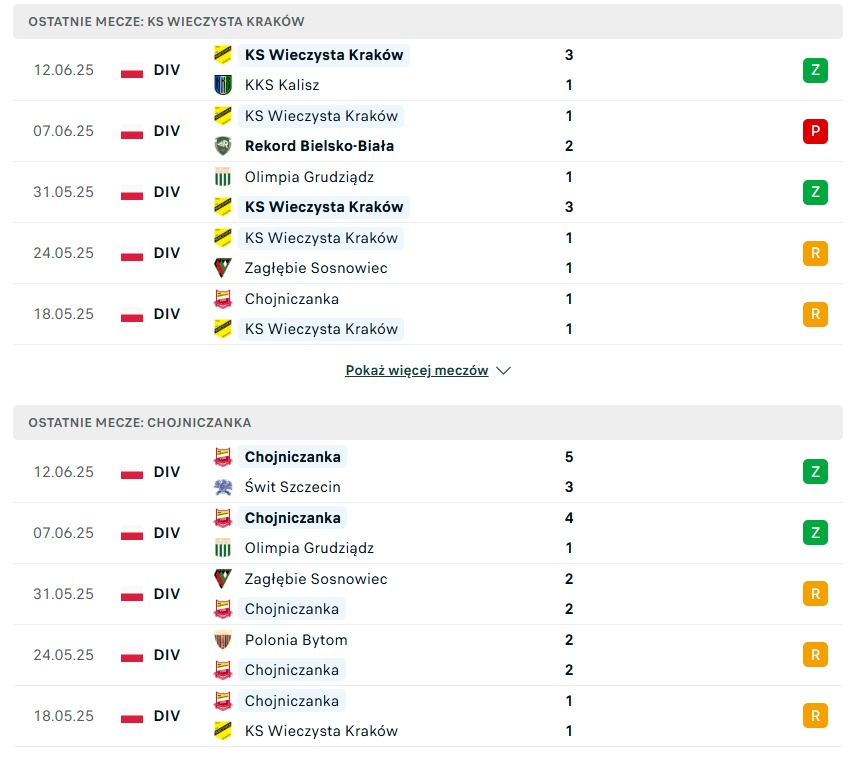Click the Świt Szczecin team logo

click(x=222, y=487)
